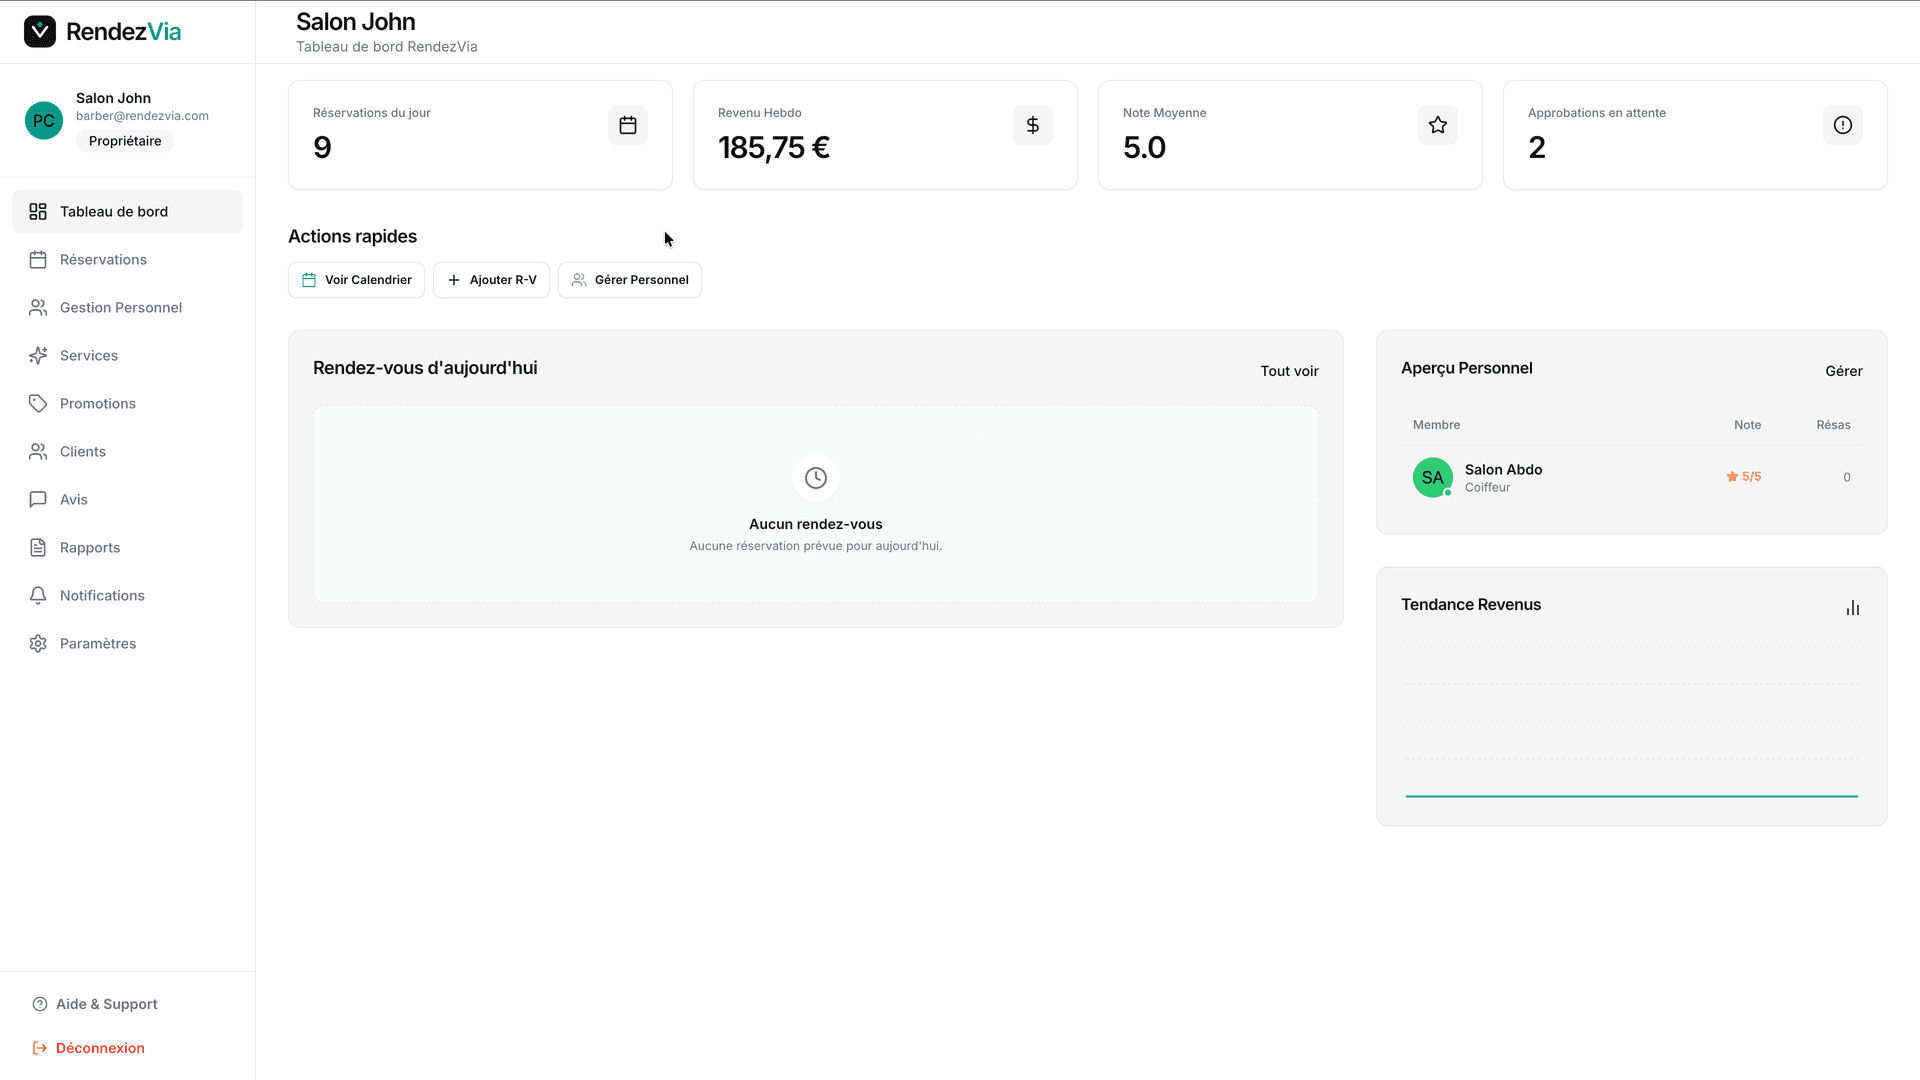Click the Gérer link in Aperçu Personnel
Image resolution: width=1920 pixels, height=1080 pixels.
point(1843,371)
